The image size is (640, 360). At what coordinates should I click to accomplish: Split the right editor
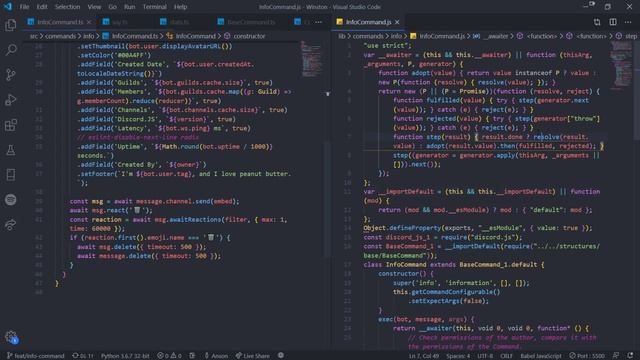pos(613,22)
